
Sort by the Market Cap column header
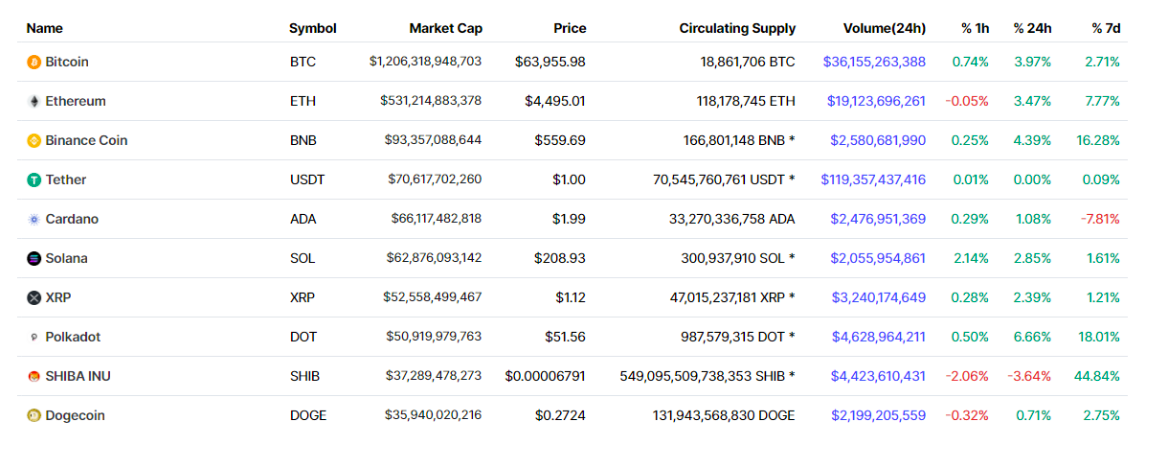pos(445,28)
